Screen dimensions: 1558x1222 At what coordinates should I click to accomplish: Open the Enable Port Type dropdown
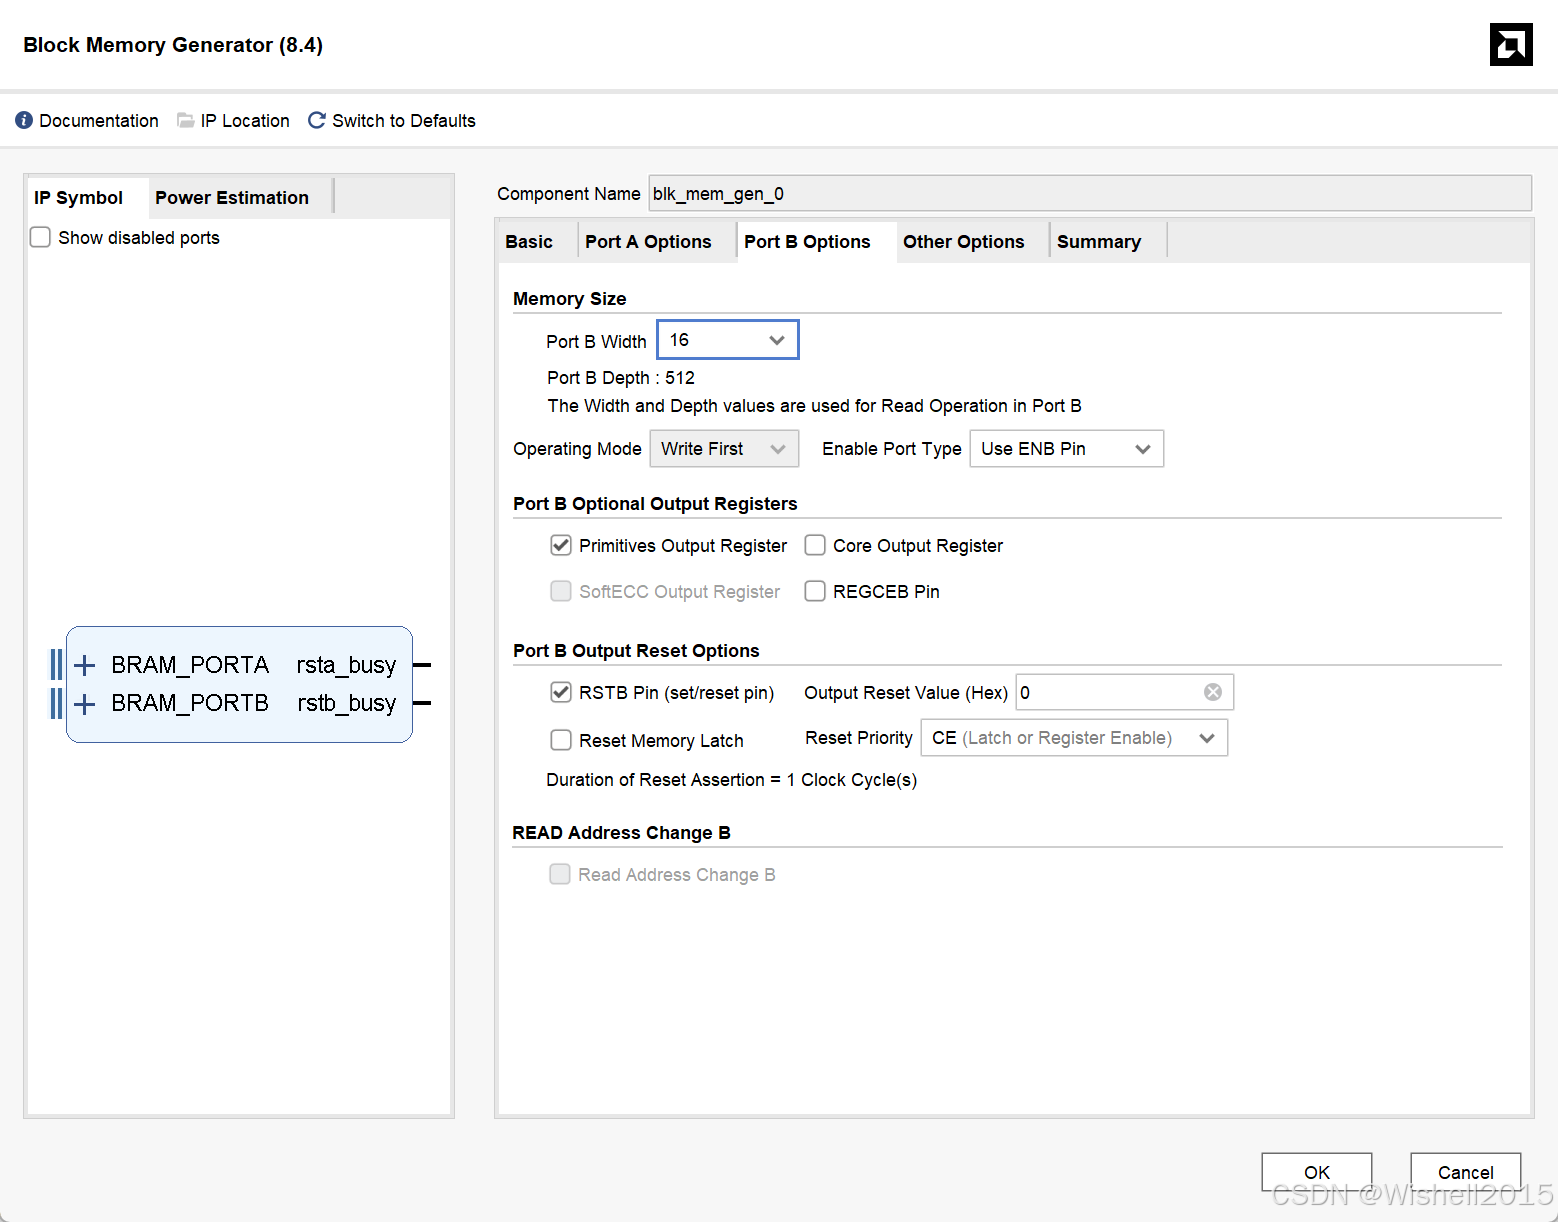(1067, 449)
